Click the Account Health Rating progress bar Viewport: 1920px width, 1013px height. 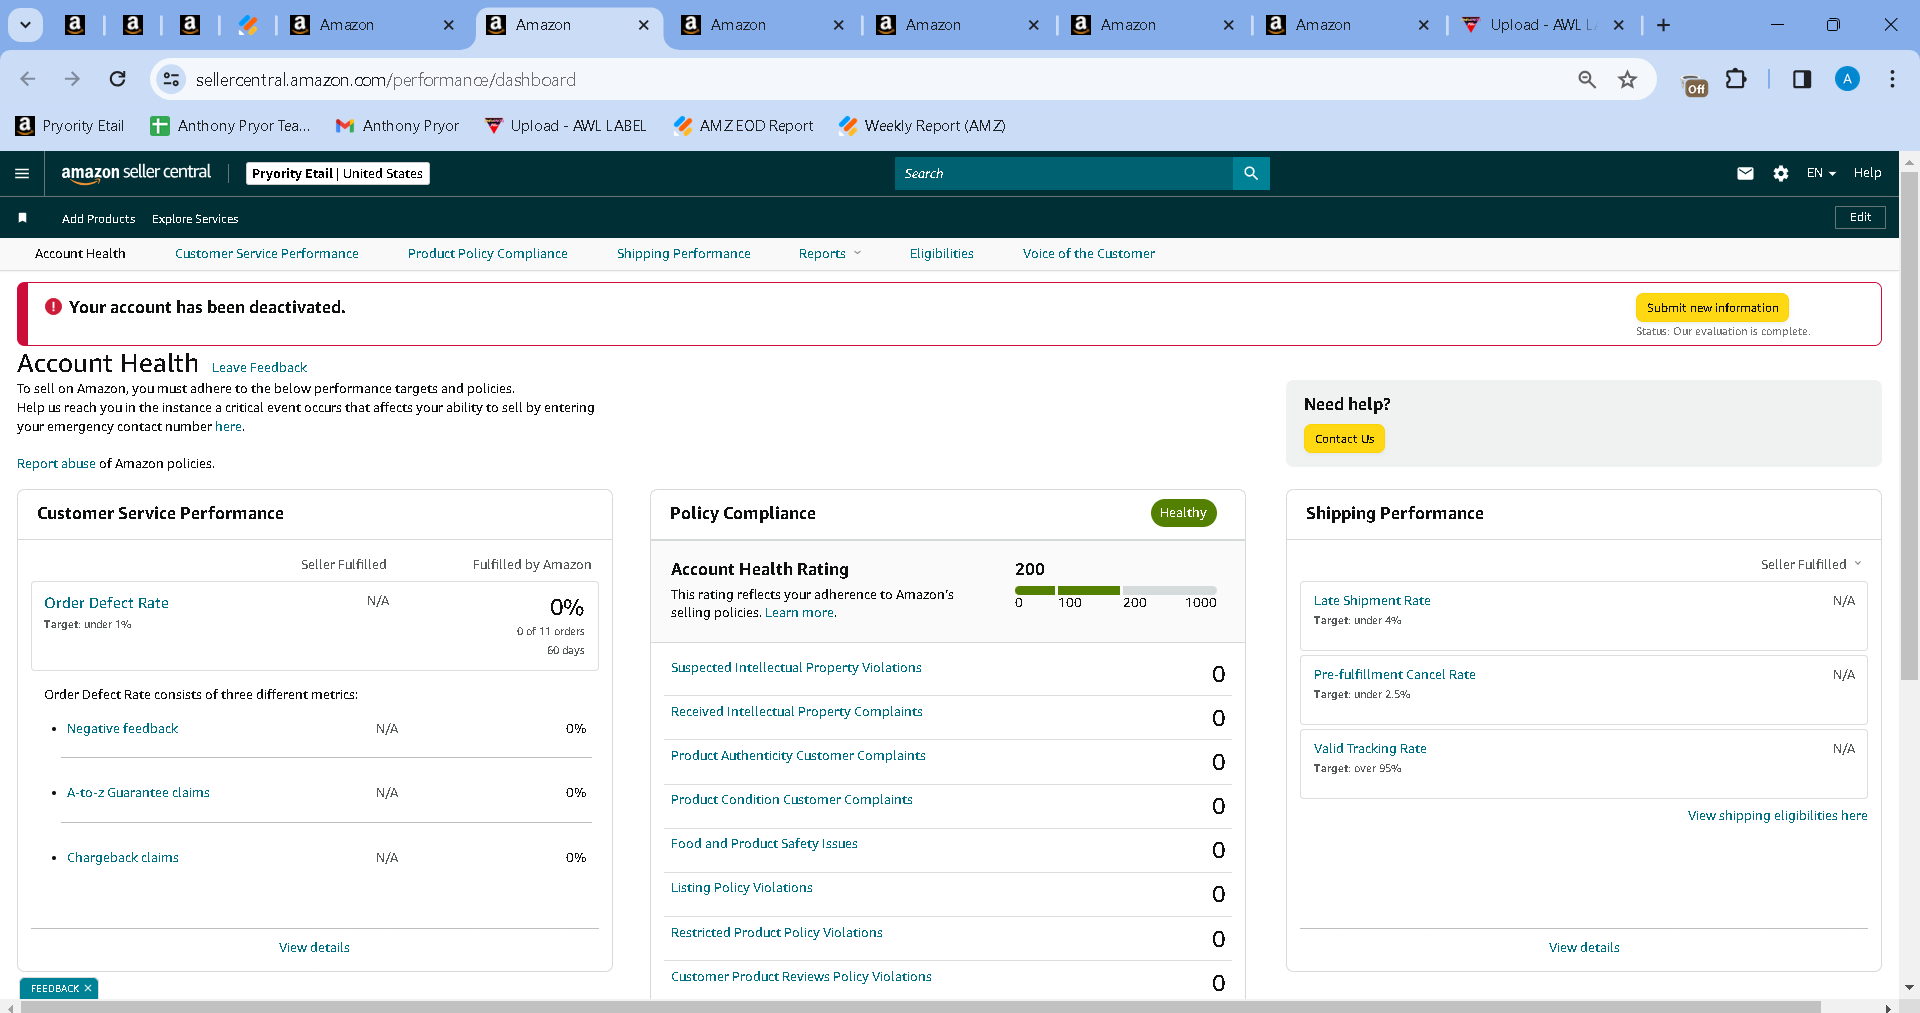tap(1116, 590)
